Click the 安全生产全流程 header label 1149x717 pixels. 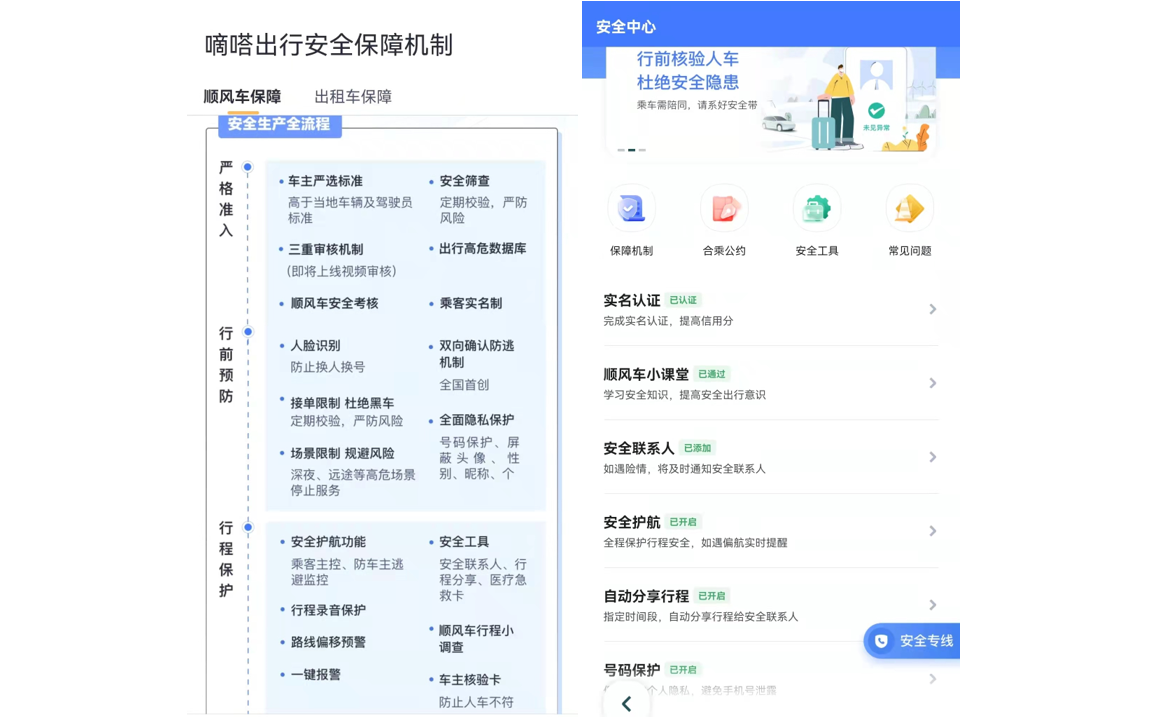pyautogui.click(x=279, y=124)
